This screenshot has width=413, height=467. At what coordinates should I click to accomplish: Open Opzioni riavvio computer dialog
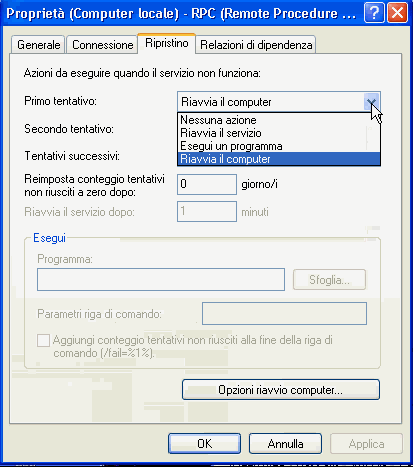pyautogui.click(x=281, y=390)
